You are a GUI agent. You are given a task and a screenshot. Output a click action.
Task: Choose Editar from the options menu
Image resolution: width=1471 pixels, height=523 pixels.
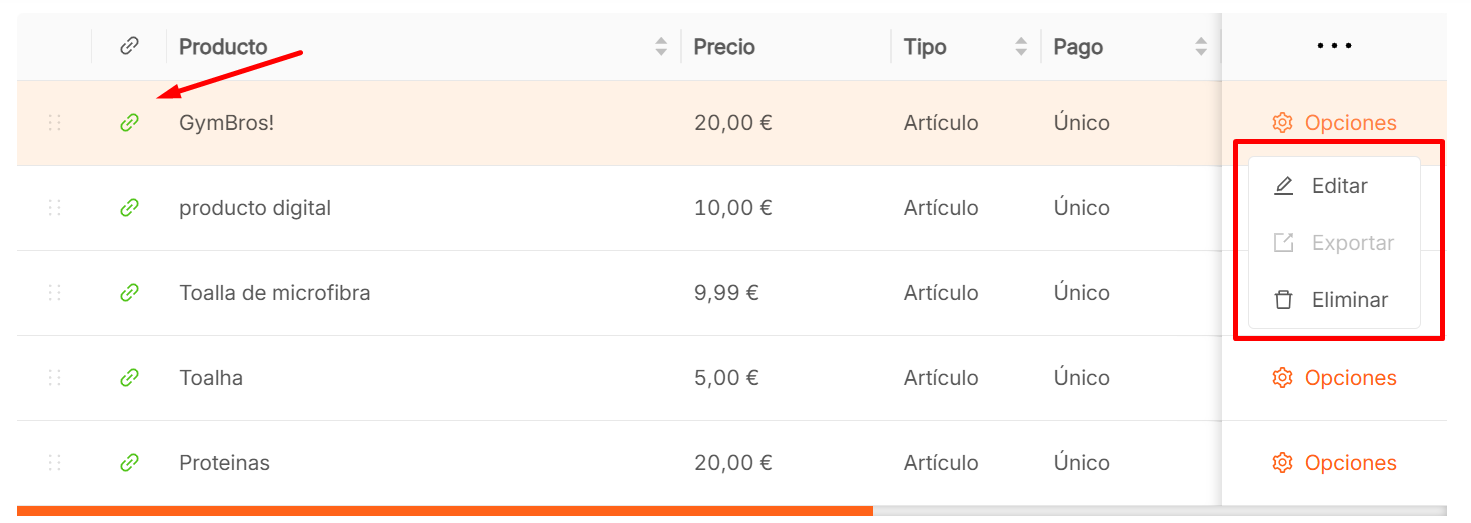[x=1338, y=186]
